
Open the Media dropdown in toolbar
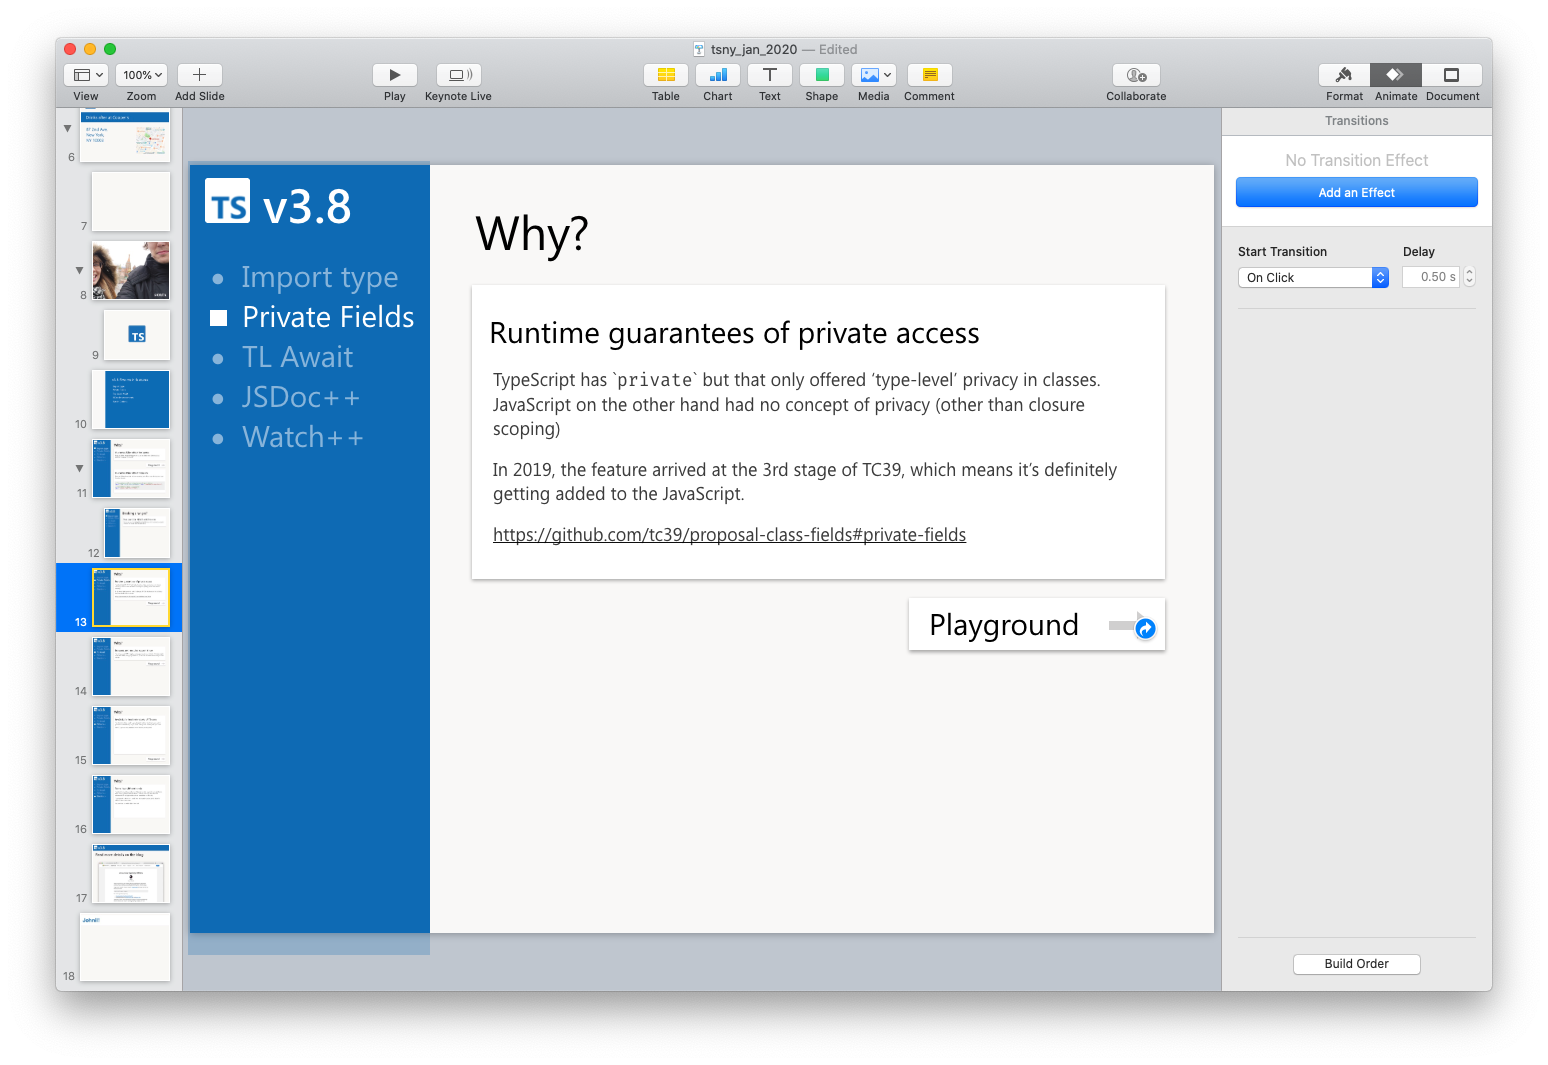click(x=874, y=75)
